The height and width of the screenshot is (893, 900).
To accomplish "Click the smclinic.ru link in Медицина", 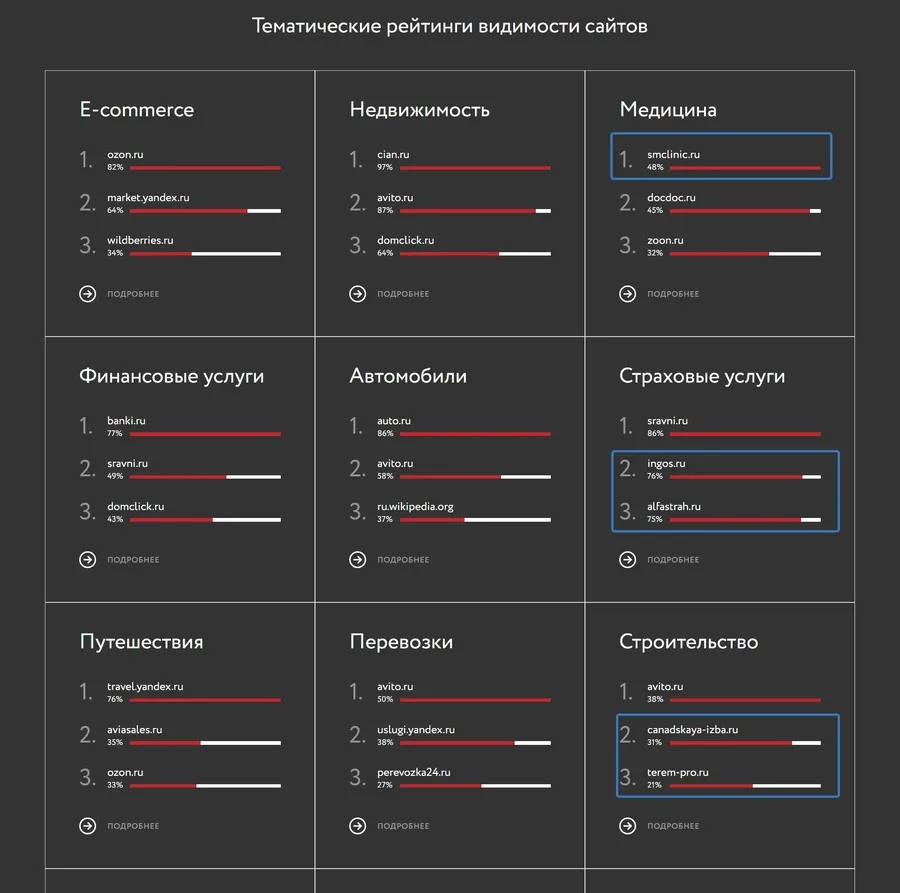I will coord(673,155).
